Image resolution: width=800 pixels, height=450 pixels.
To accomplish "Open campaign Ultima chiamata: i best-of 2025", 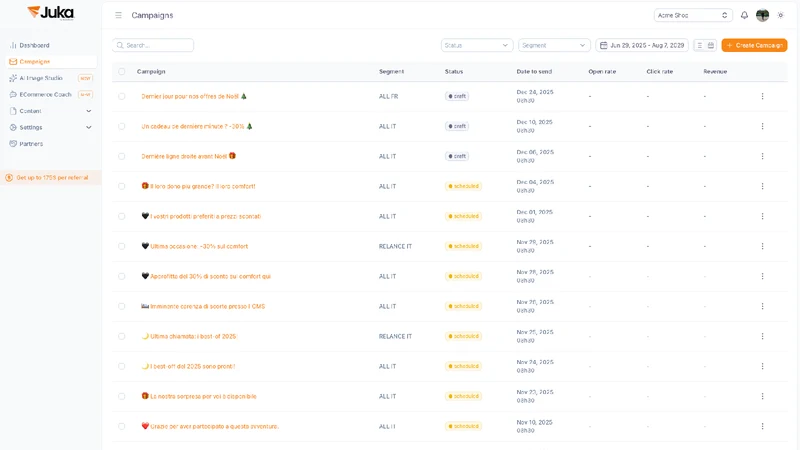I will (189, 336).
